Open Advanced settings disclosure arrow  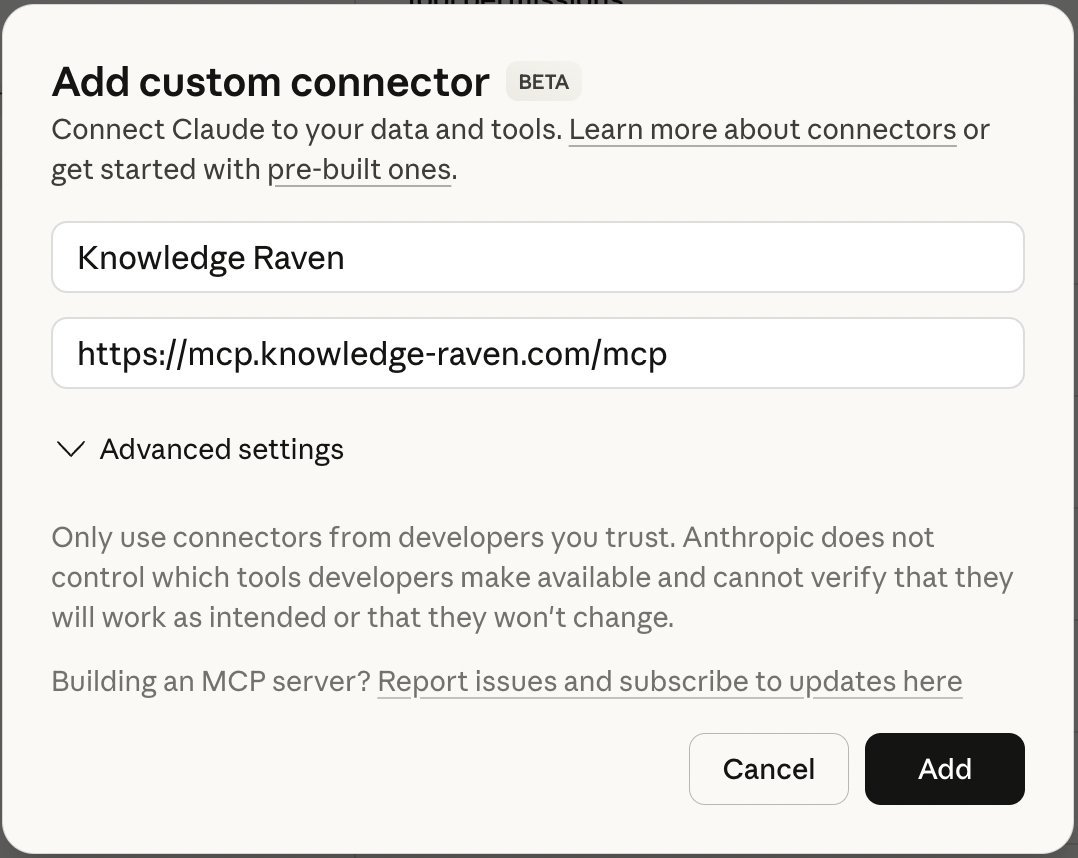pyautogui.click(x=70, y=449)
